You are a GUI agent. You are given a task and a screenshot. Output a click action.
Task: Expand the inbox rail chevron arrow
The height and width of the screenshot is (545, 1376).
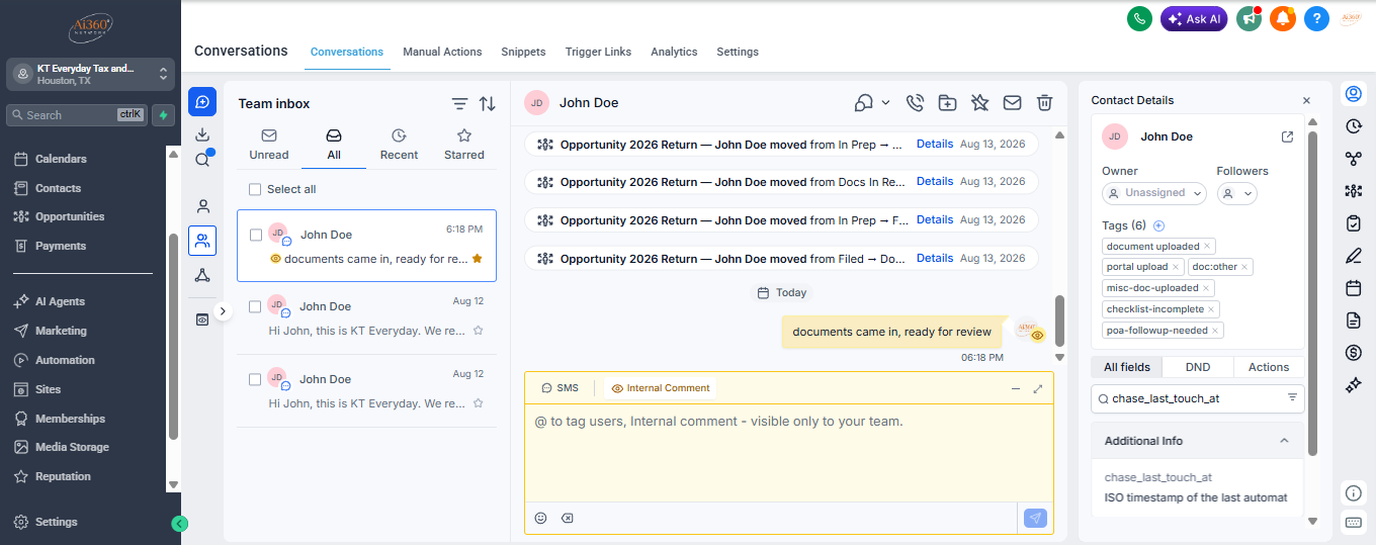coord(223,311)
